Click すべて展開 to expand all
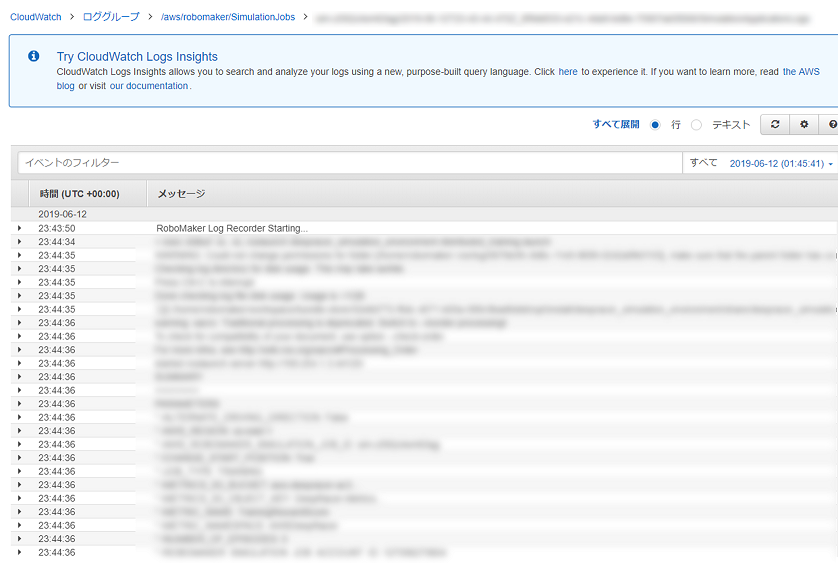Viewport: 838px width, 563px height. click(616, 124)
